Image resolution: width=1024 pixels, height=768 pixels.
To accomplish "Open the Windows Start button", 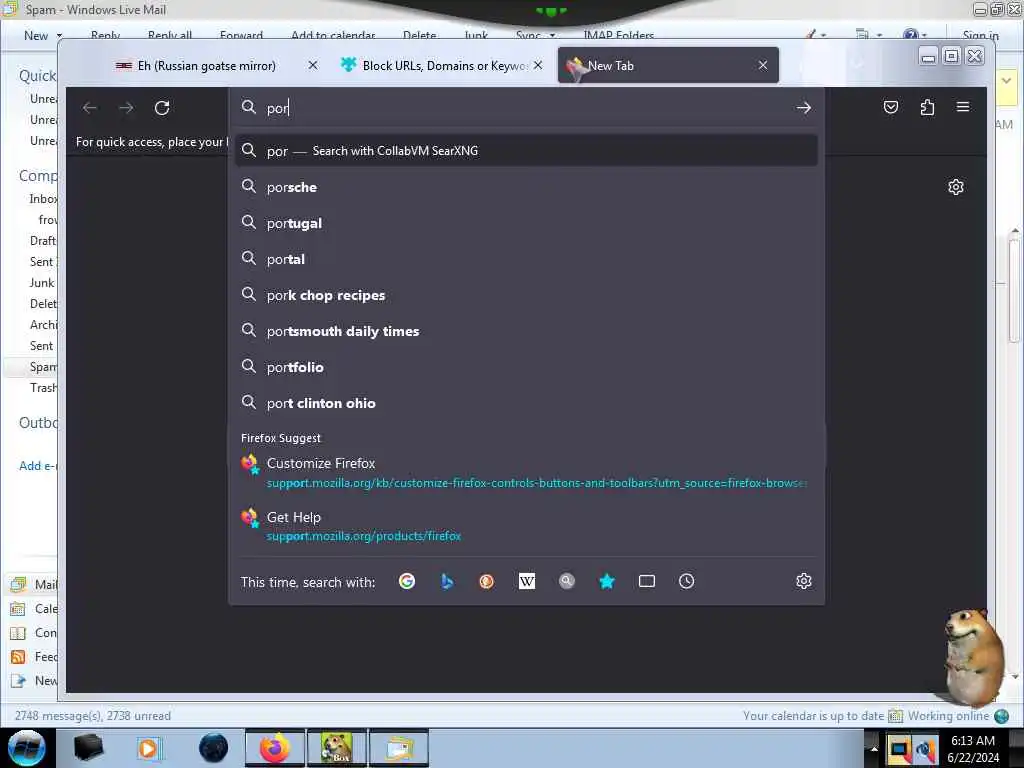I will [27, 748].
